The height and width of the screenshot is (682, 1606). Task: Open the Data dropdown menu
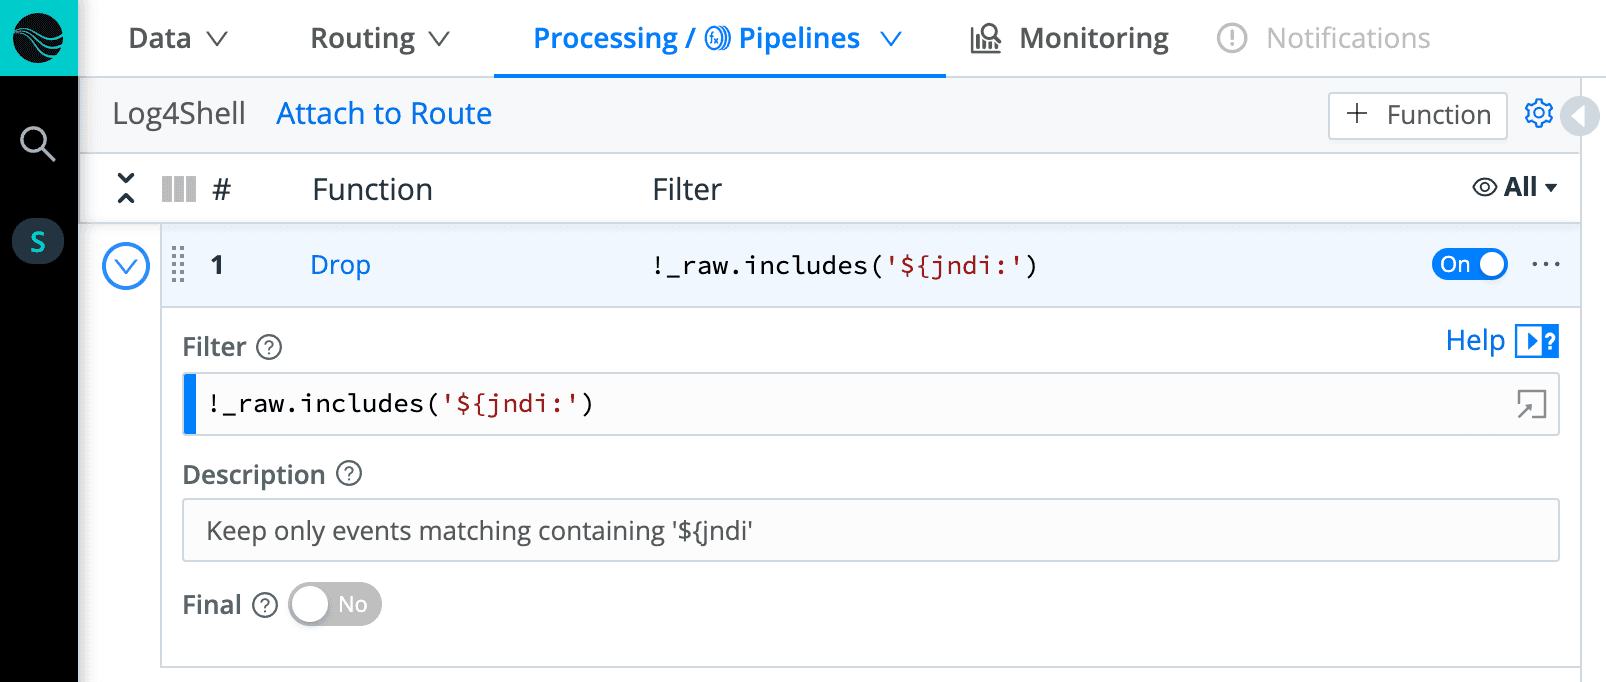tap(178, 39)
